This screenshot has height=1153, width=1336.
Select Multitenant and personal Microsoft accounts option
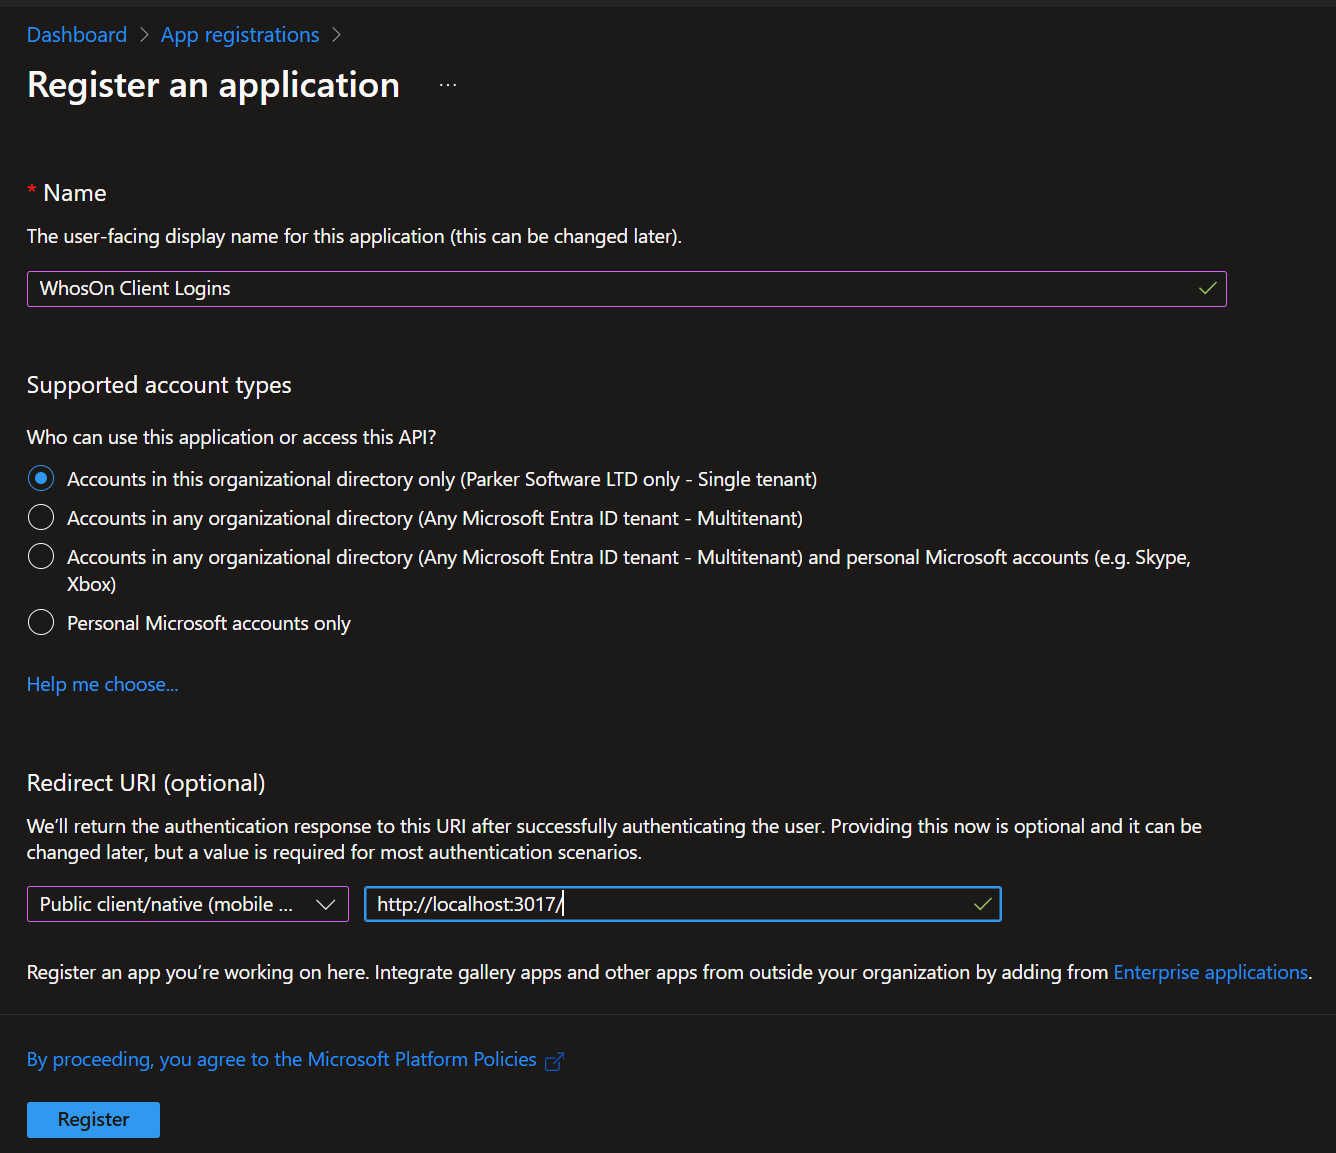pyautogui.click(x=41, y=557)
